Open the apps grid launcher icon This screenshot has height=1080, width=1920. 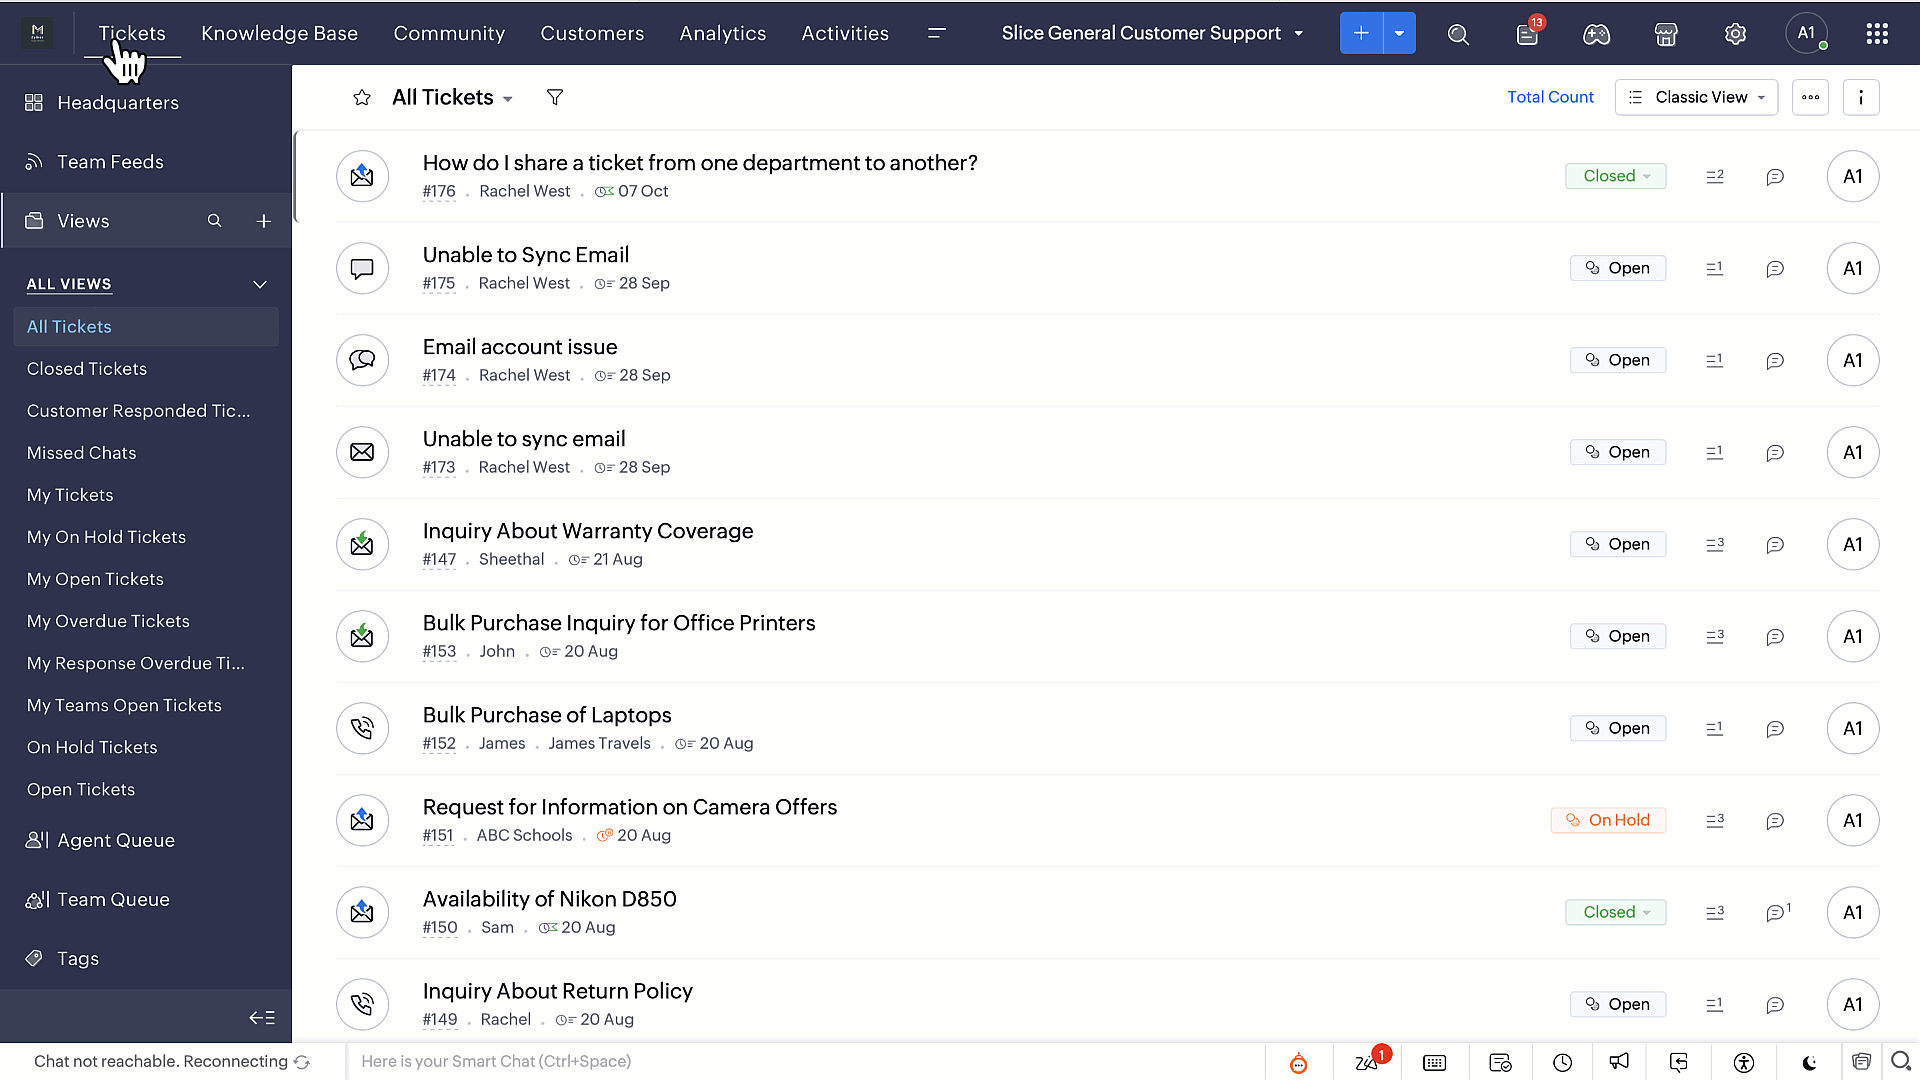tap(1877, 34)
